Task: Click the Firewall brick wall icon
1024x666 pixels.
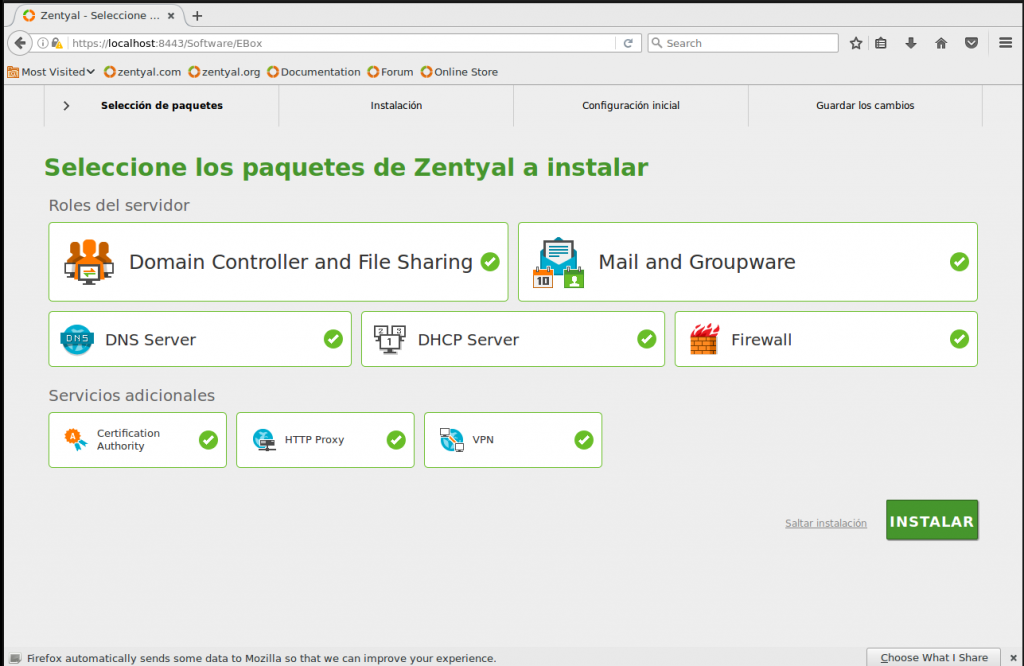Action: [704, 340]
